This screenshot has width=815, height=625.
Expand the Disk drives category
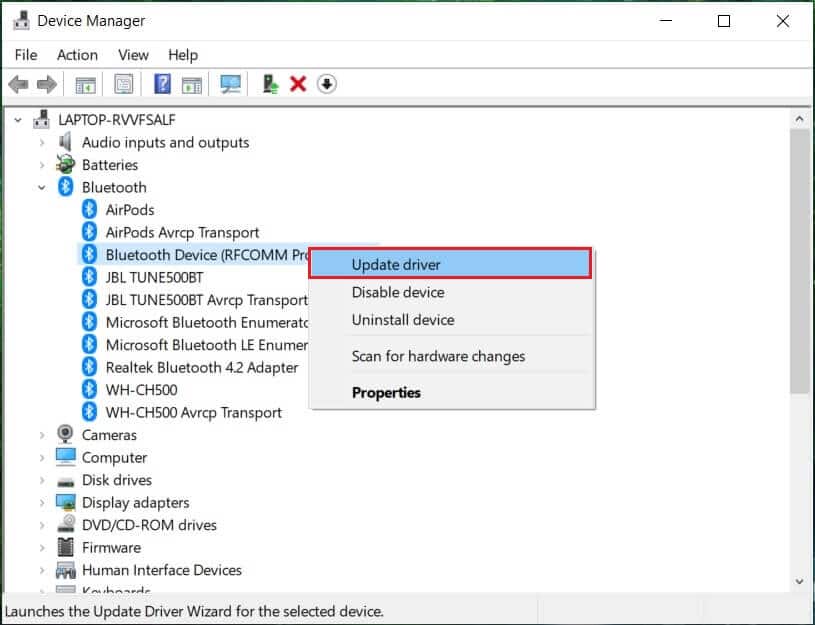pyautogui.click(x=42, y=480)
